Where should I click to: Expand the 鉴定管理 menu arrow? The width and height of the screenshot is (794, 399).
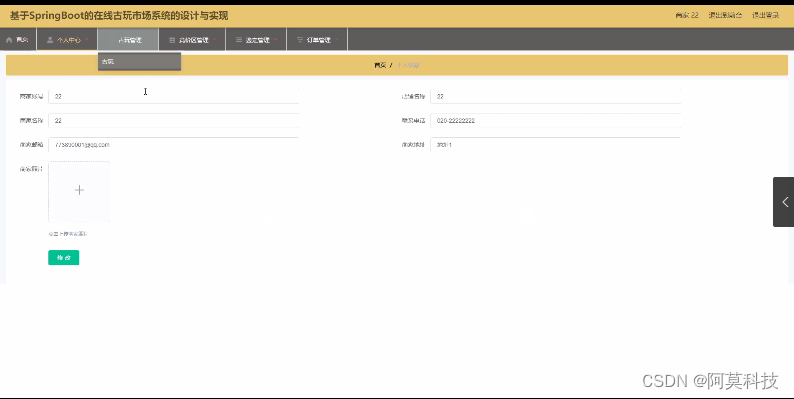point(275,39)
